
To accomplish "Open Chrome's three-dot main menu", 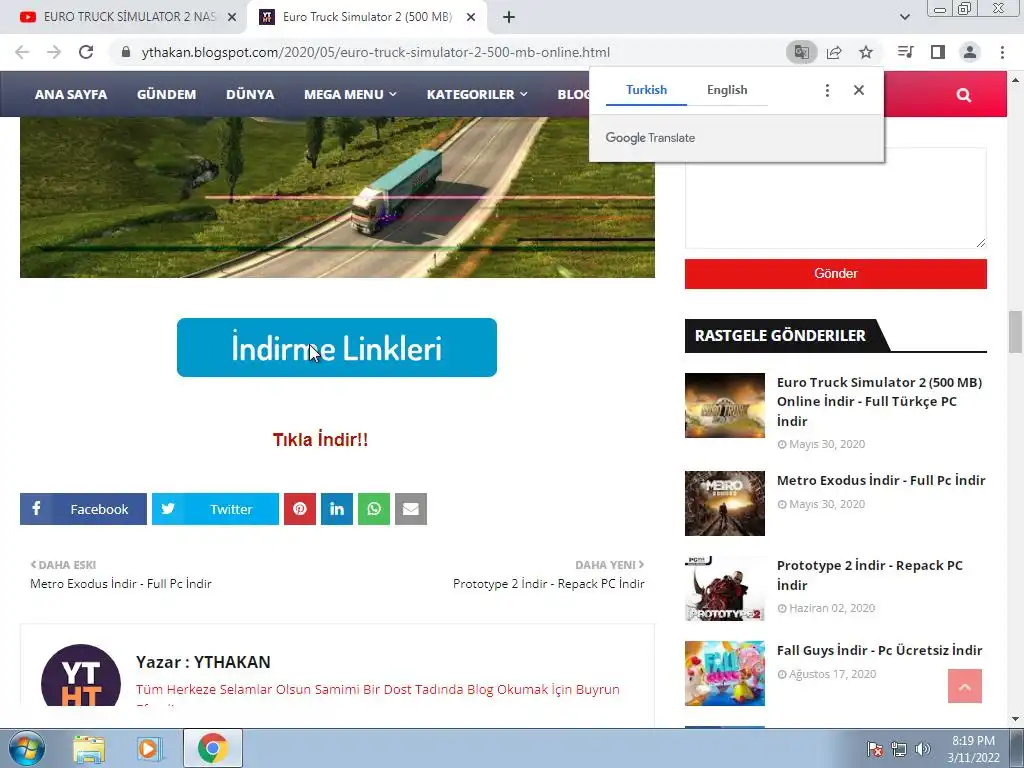I will tap(1002, 52).
